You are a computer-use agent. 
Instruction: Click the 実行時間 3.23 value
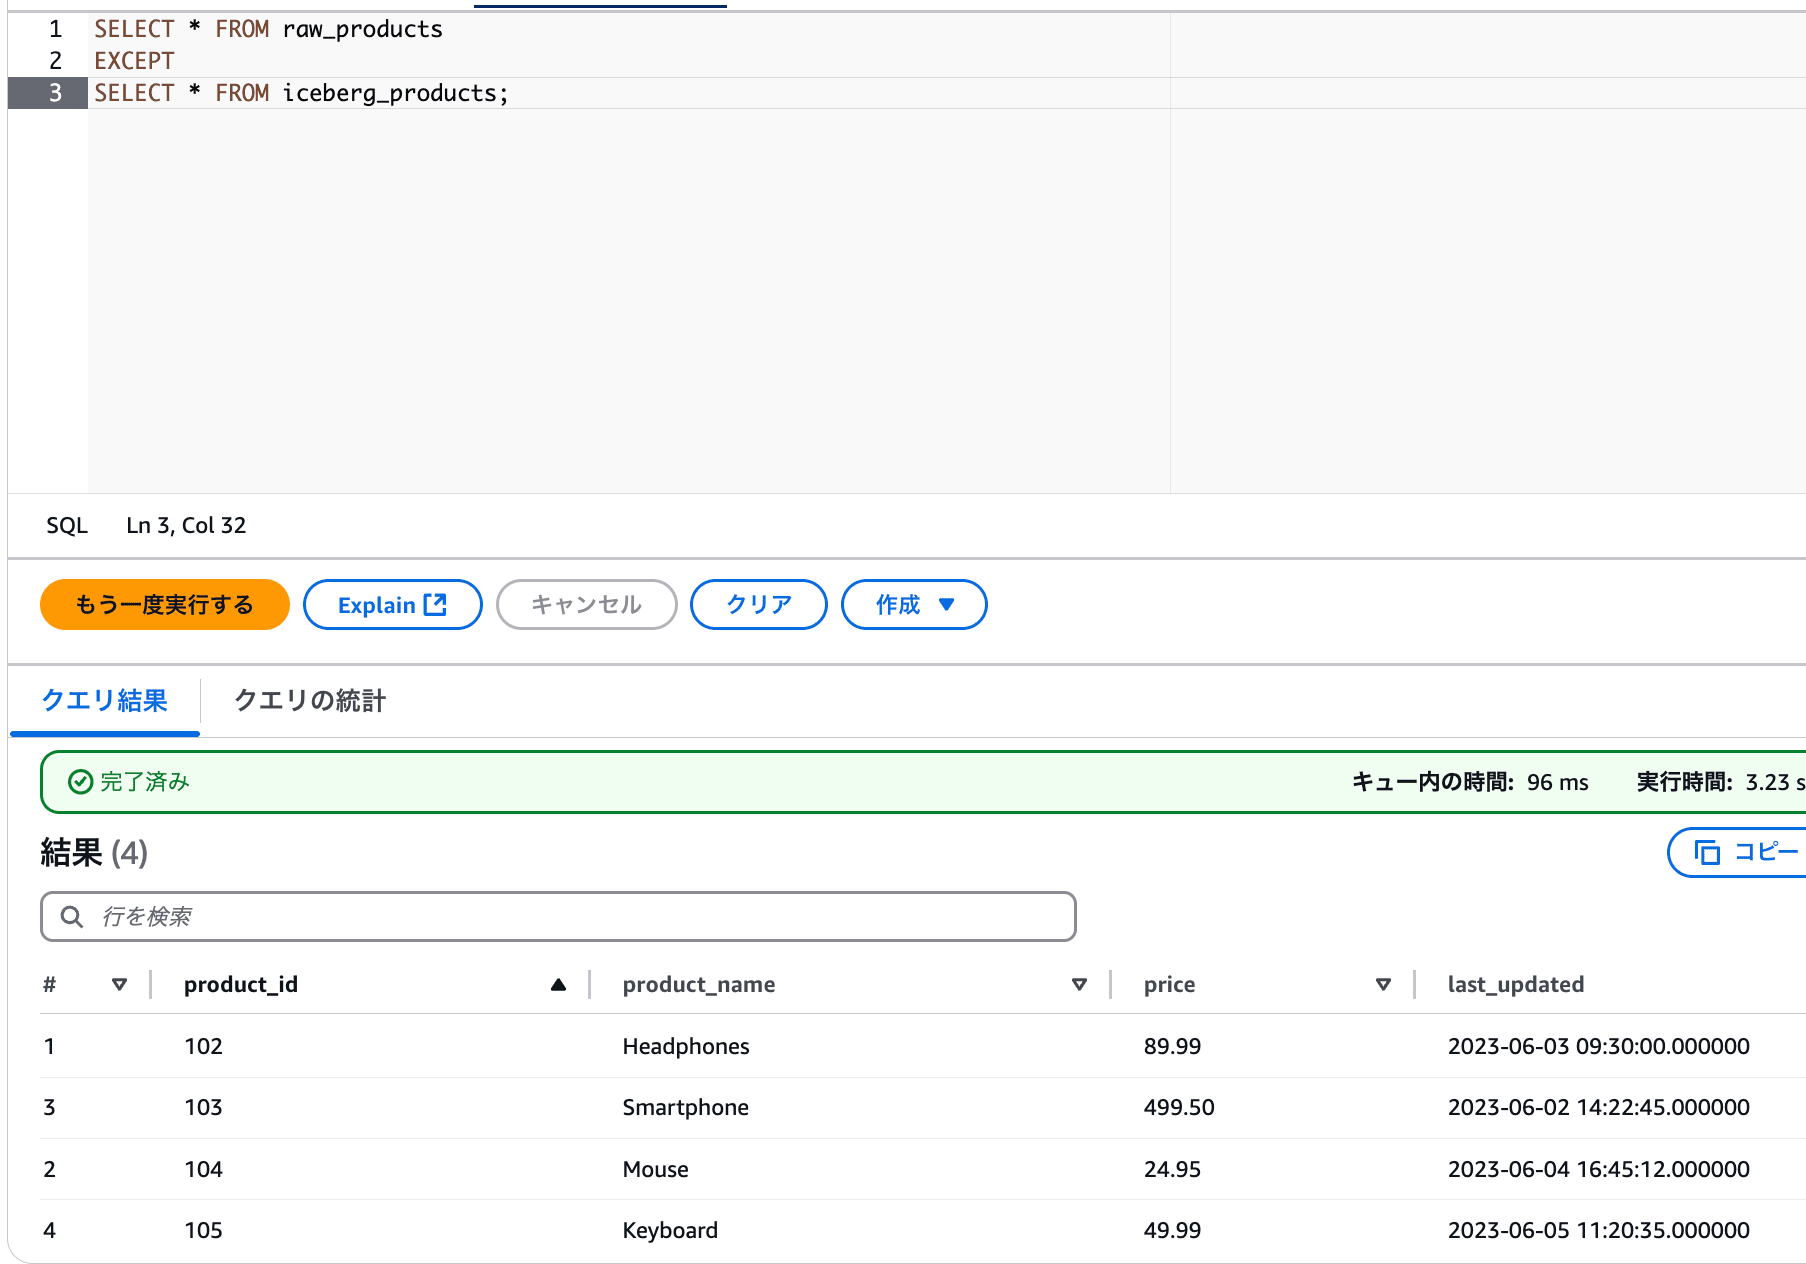click(x=1774, y=782)
